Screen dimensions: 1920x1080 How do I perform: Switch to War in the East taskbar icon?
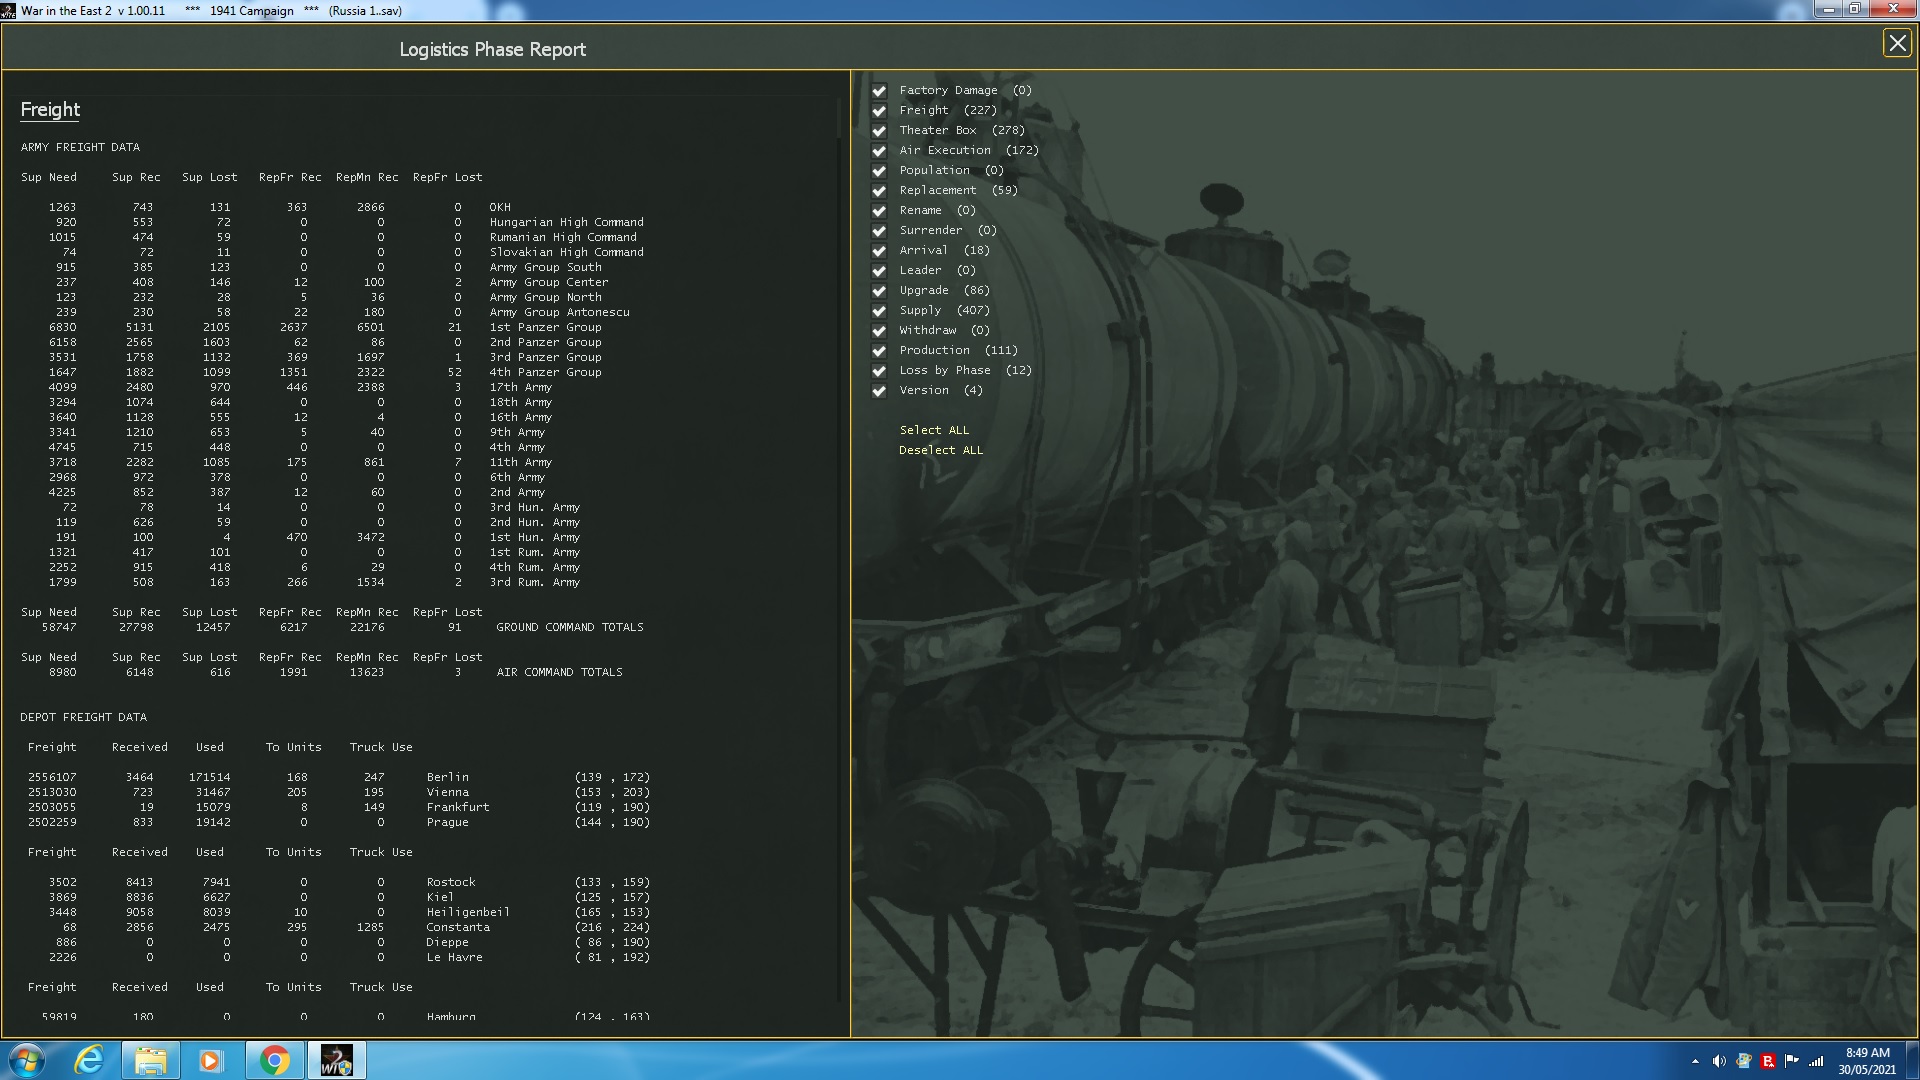[x=336, y=1060]
